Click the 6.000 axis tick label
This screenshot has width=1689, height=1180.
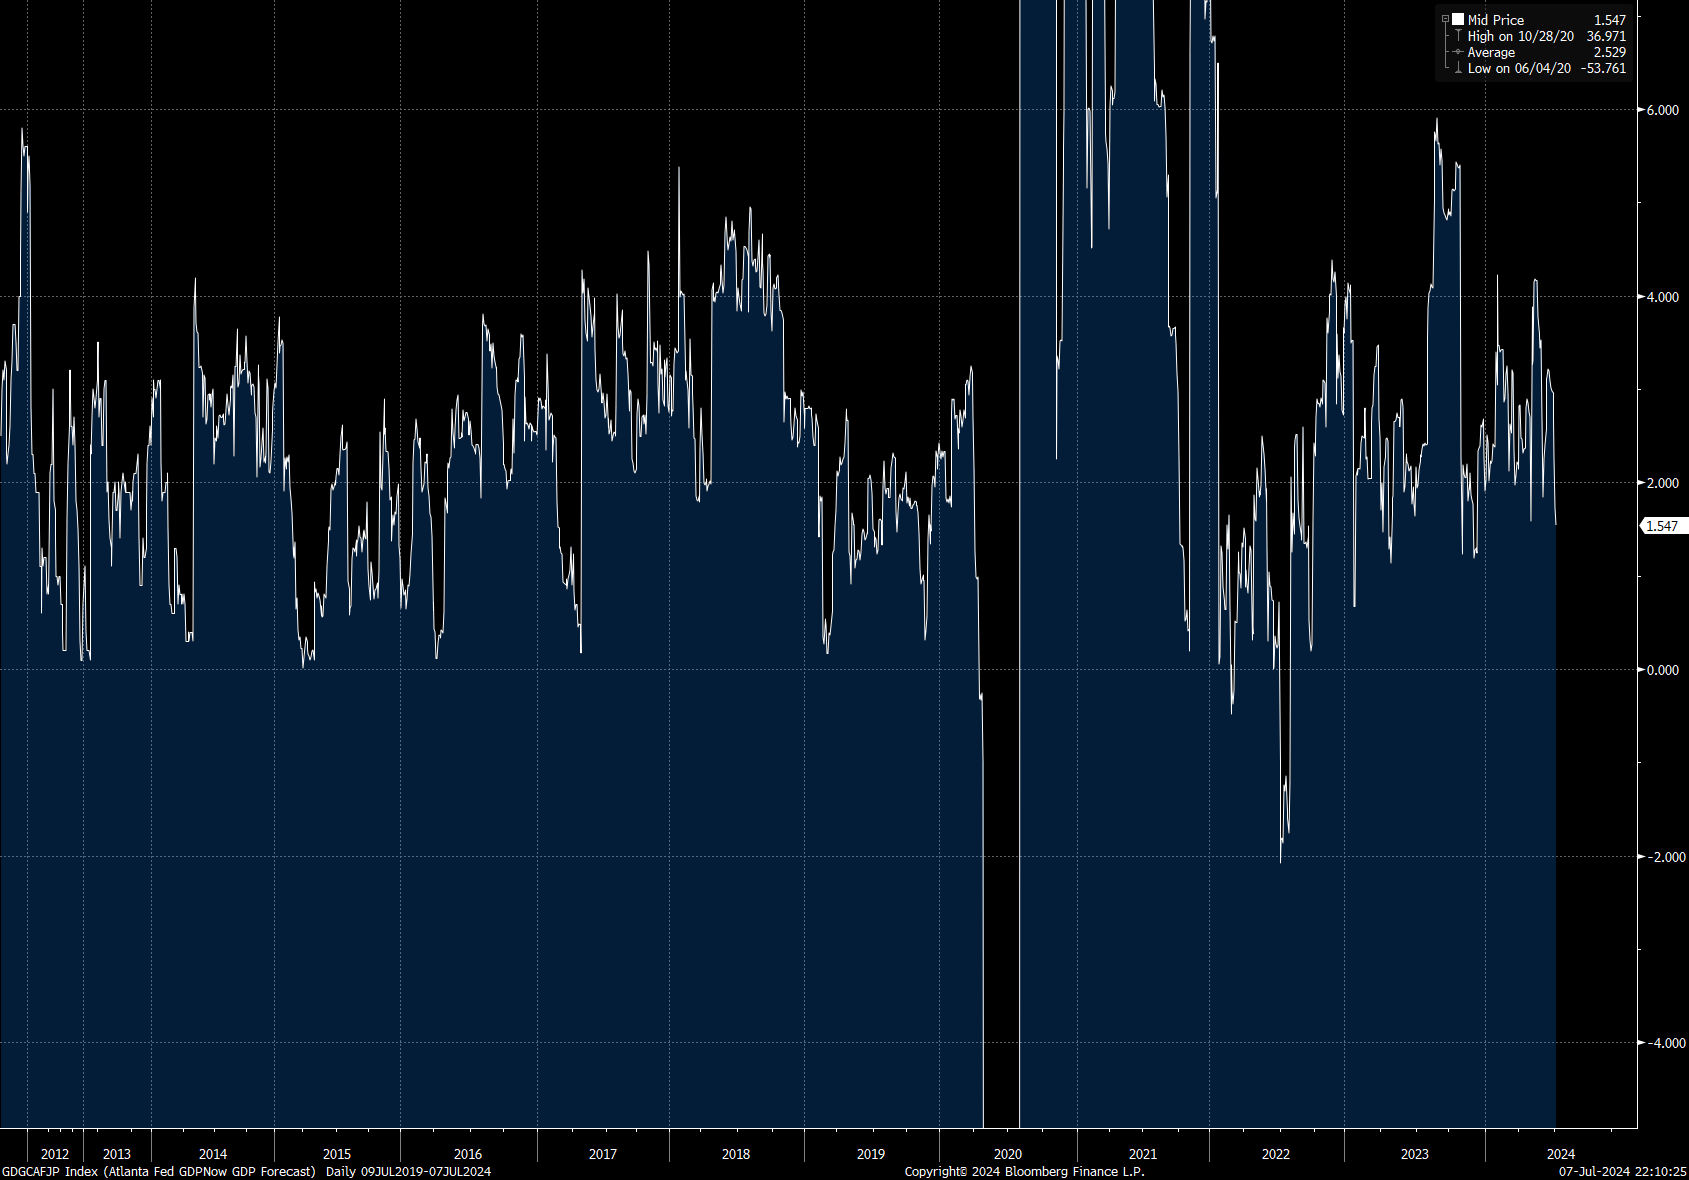pos(1664,108)
